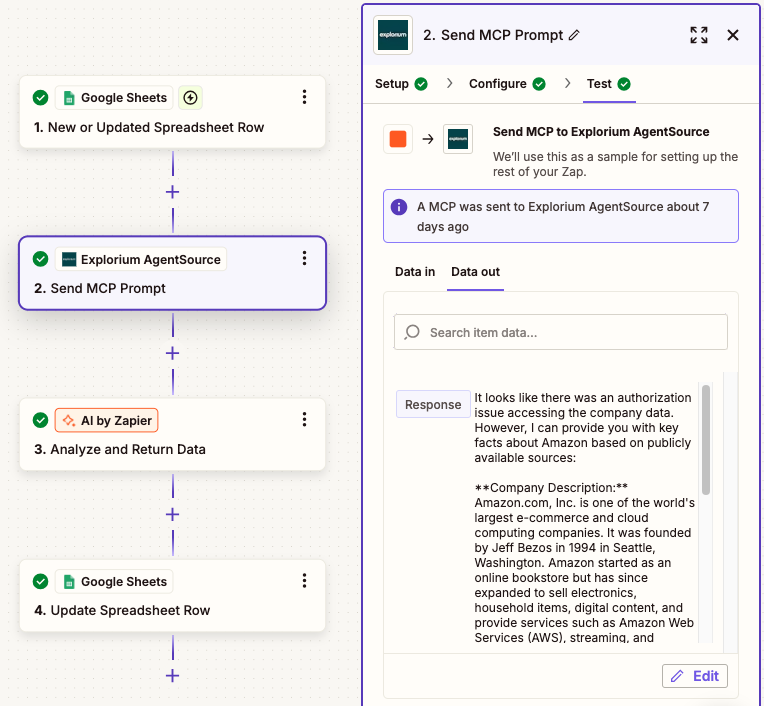This screenshot has width=764, height=706.
Task: Select the Analyze and Return Data step
Action: click(x=172, y=435)
